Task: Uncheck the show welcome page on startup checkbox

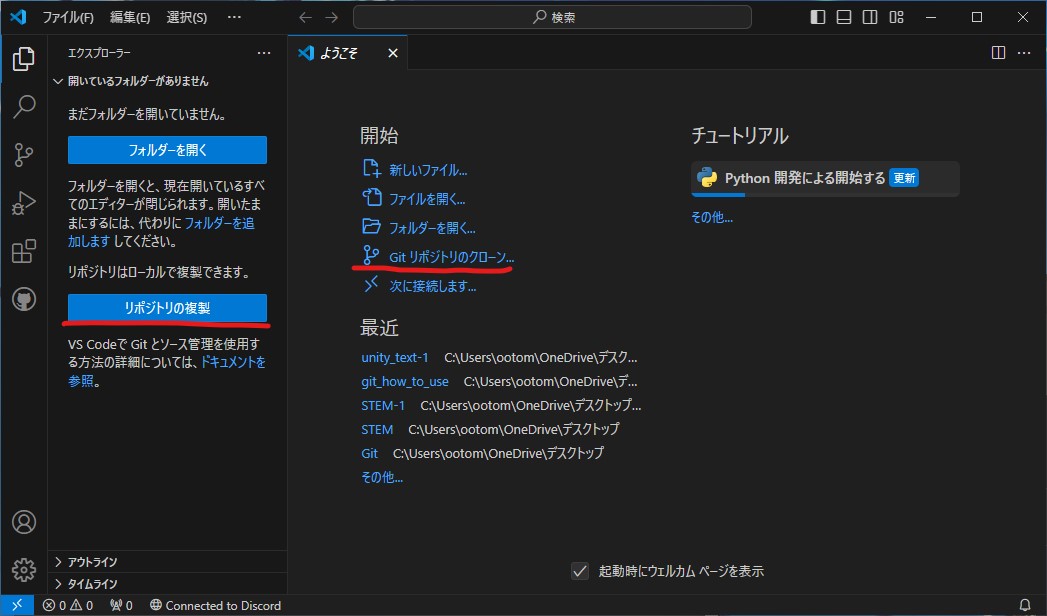Action: (x=580, y=571)
